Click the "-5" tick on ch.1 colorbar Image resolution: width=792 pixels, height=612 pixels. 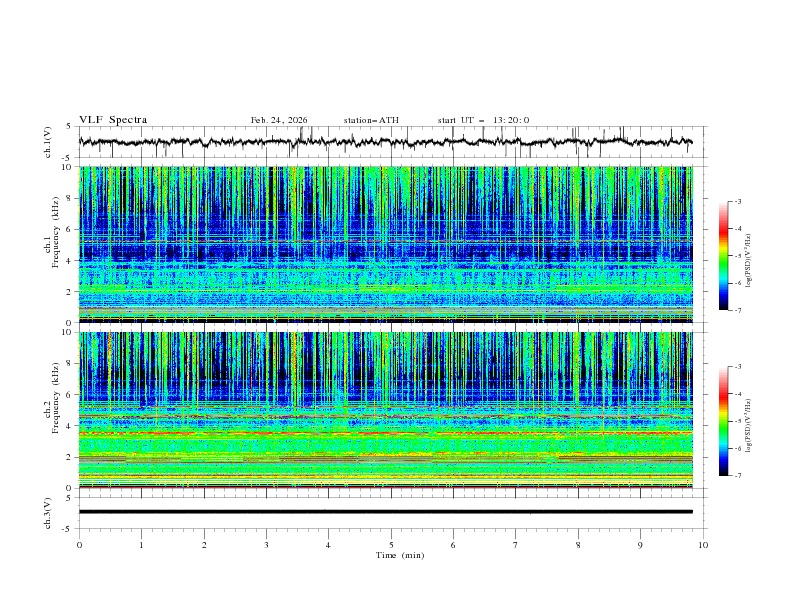pyautogui.click(x=738, y=256)
